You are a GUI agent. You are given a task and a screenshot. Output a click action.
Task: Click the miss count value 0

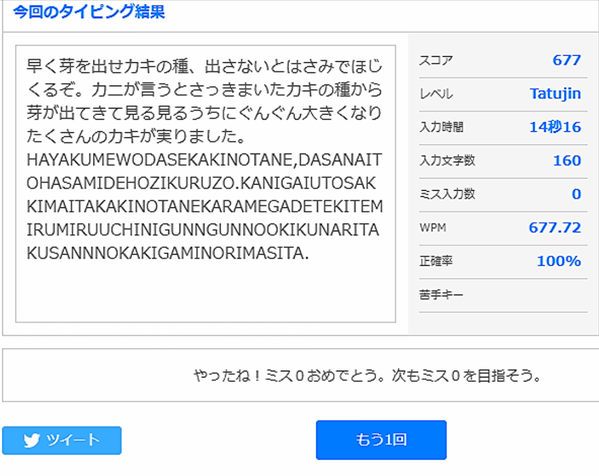(576, 194)
